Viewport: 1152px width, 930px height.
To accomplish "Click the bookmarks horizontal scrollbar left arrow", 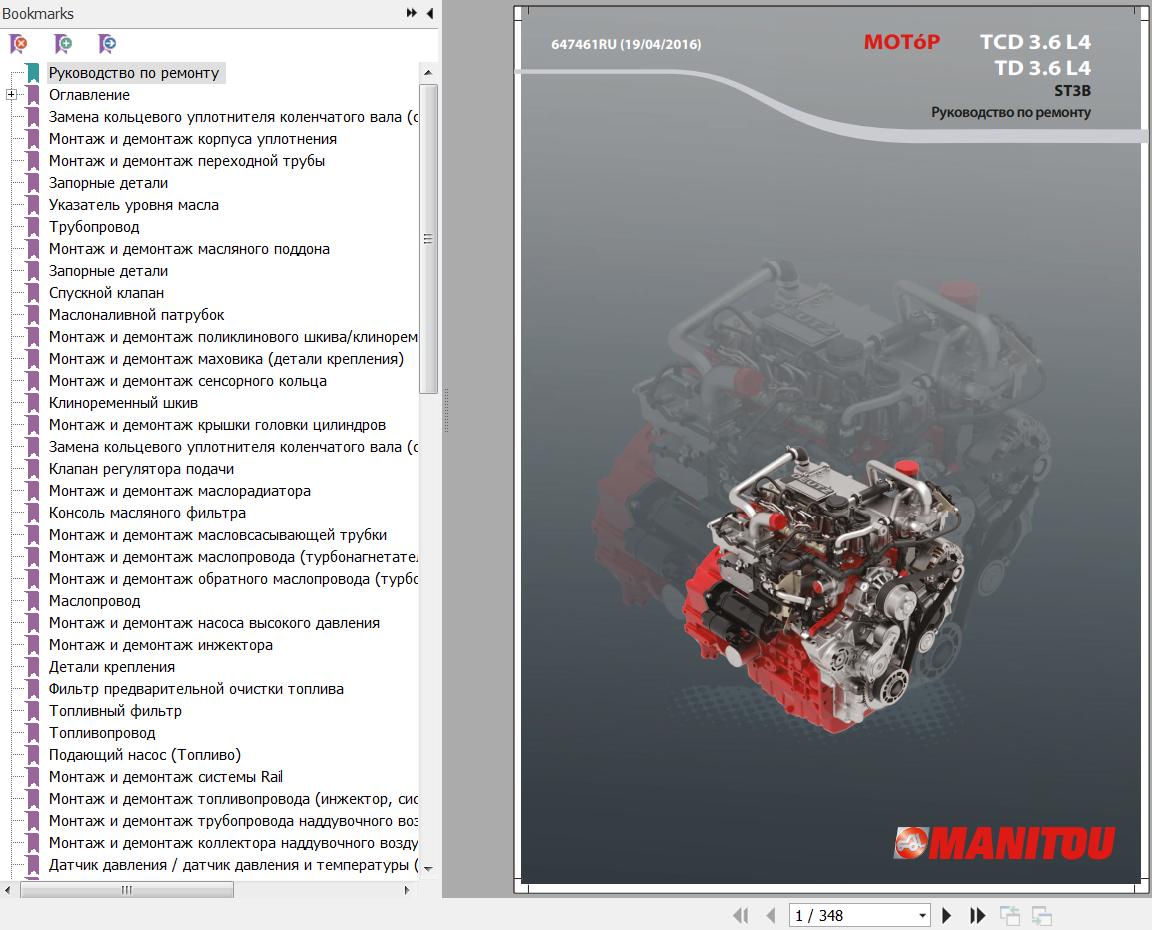I will (x=7, y=890).
